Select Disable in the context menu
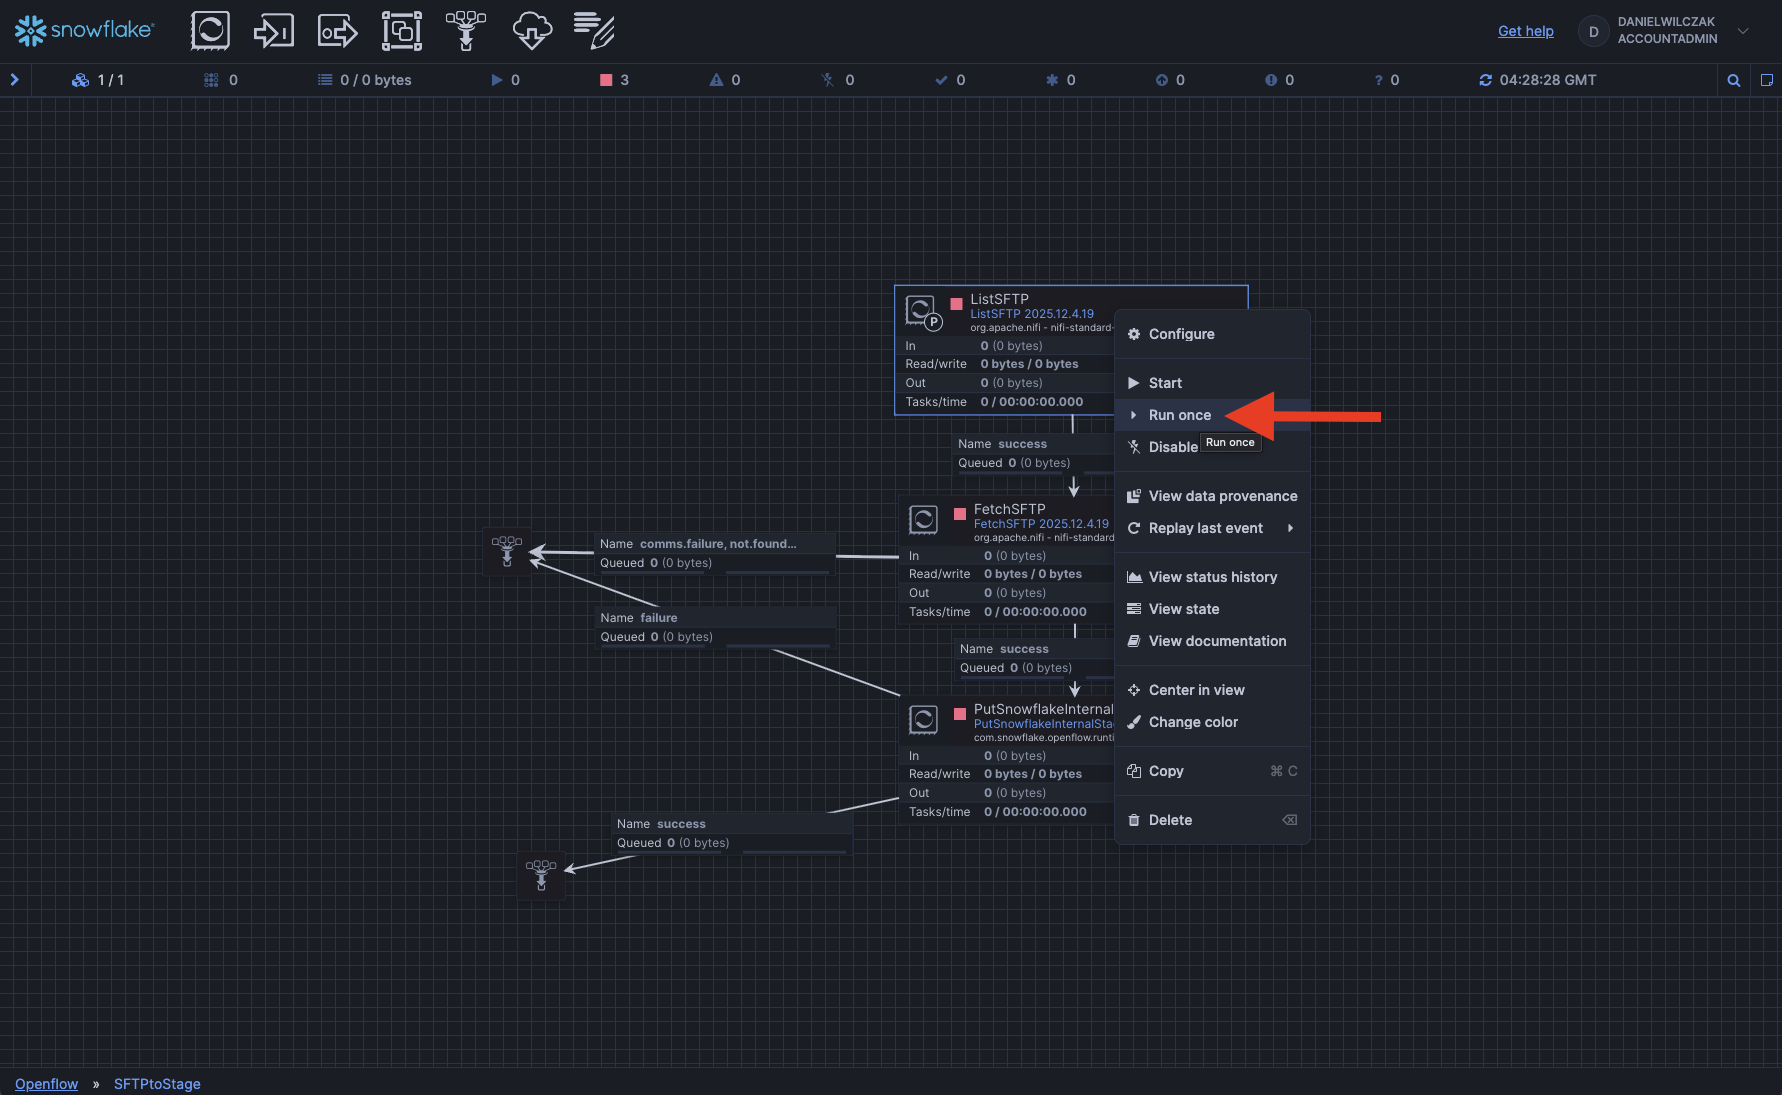 (x=1172, y=447)
